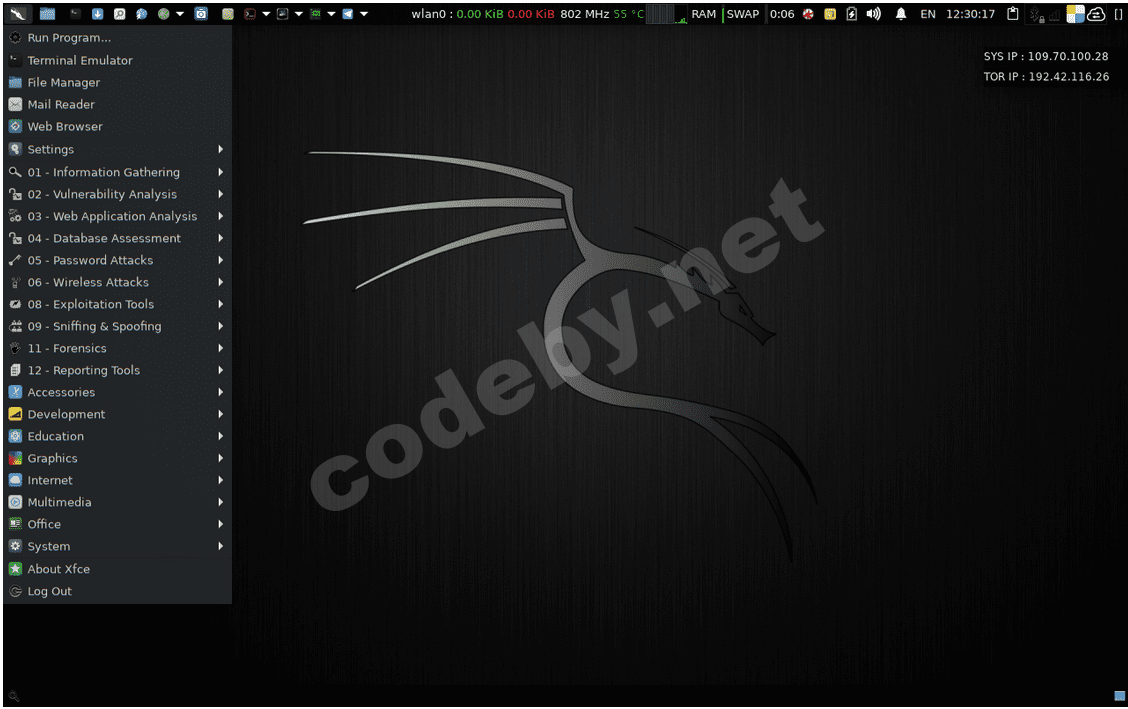Click the blue-yellow weather tray icon

[1075, 14]
